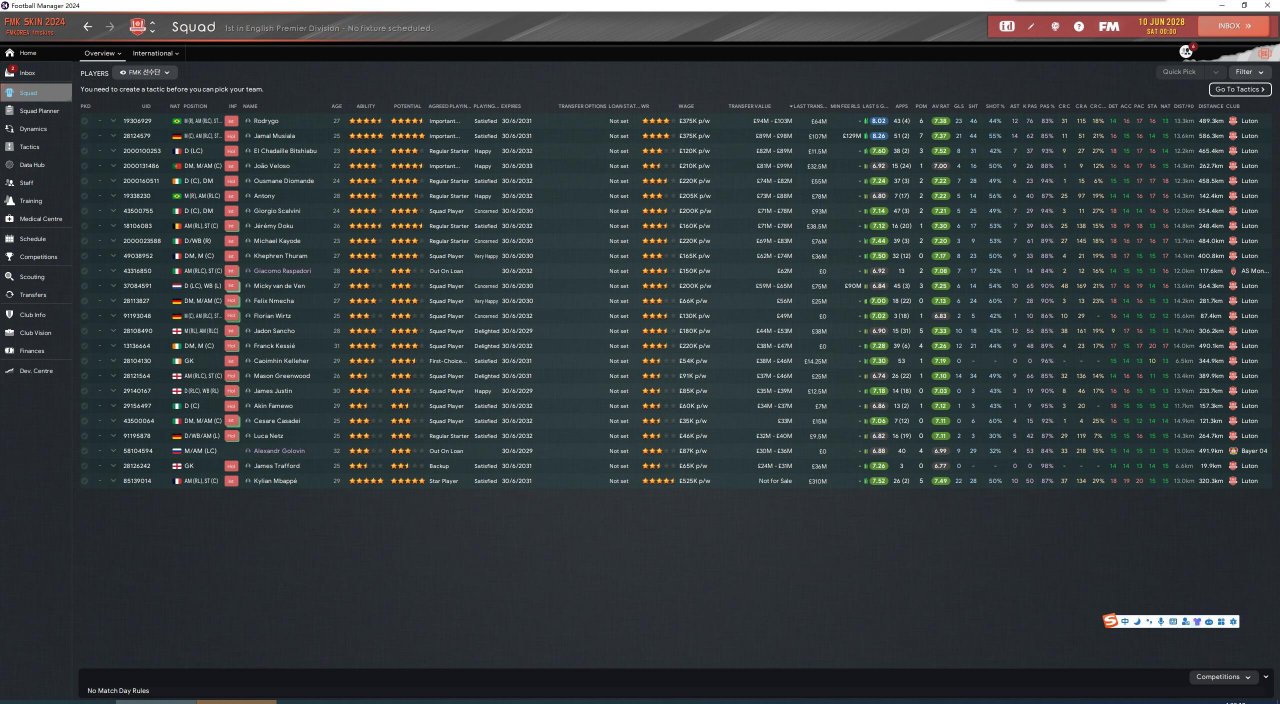Viewport: 1280px width, 704px height.
Task: Expand row chevron for Michael Kayode
Action: click(113, 241)
